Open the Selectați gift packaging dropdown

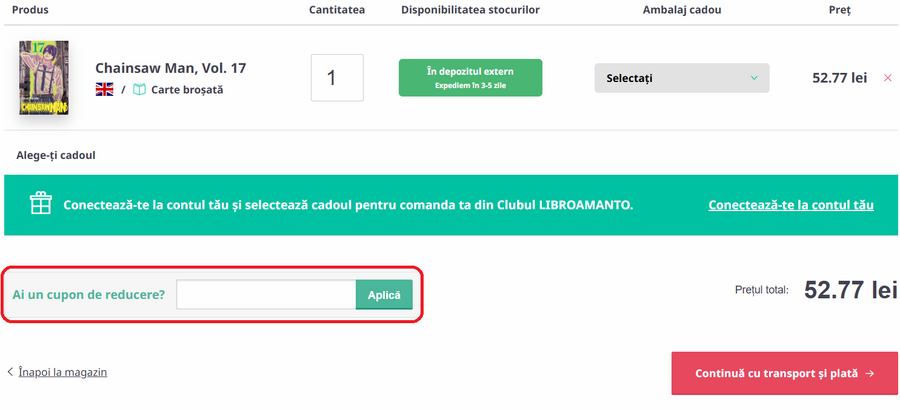pyautogui.click(x=681, y=78)
